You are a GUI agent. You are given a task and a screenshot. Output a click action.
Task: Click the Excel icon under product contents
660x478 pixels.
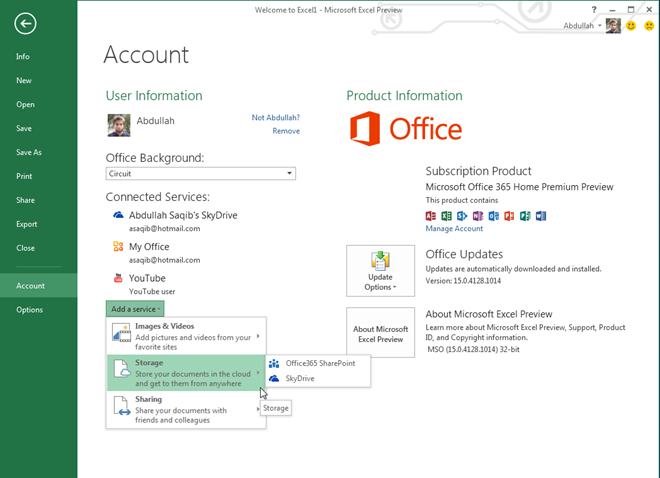[x=446, y=216]
